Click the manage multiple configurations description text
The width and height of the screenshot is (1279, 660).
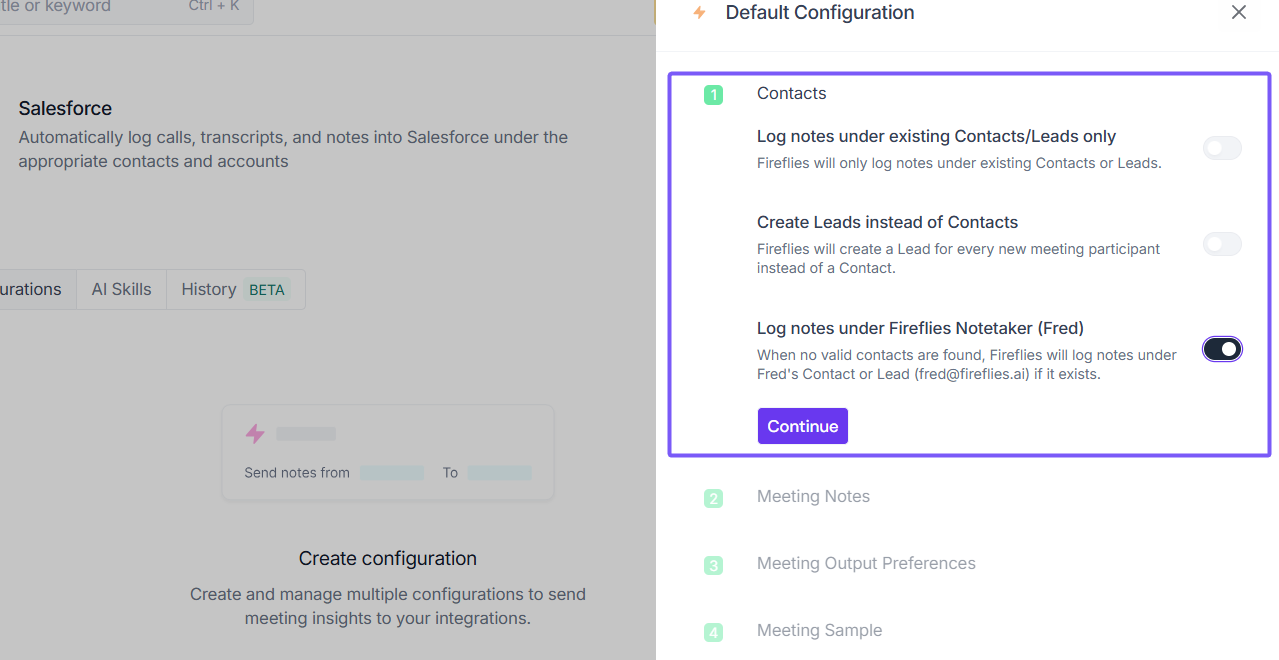pyautogui.click(x=388, y=606)
